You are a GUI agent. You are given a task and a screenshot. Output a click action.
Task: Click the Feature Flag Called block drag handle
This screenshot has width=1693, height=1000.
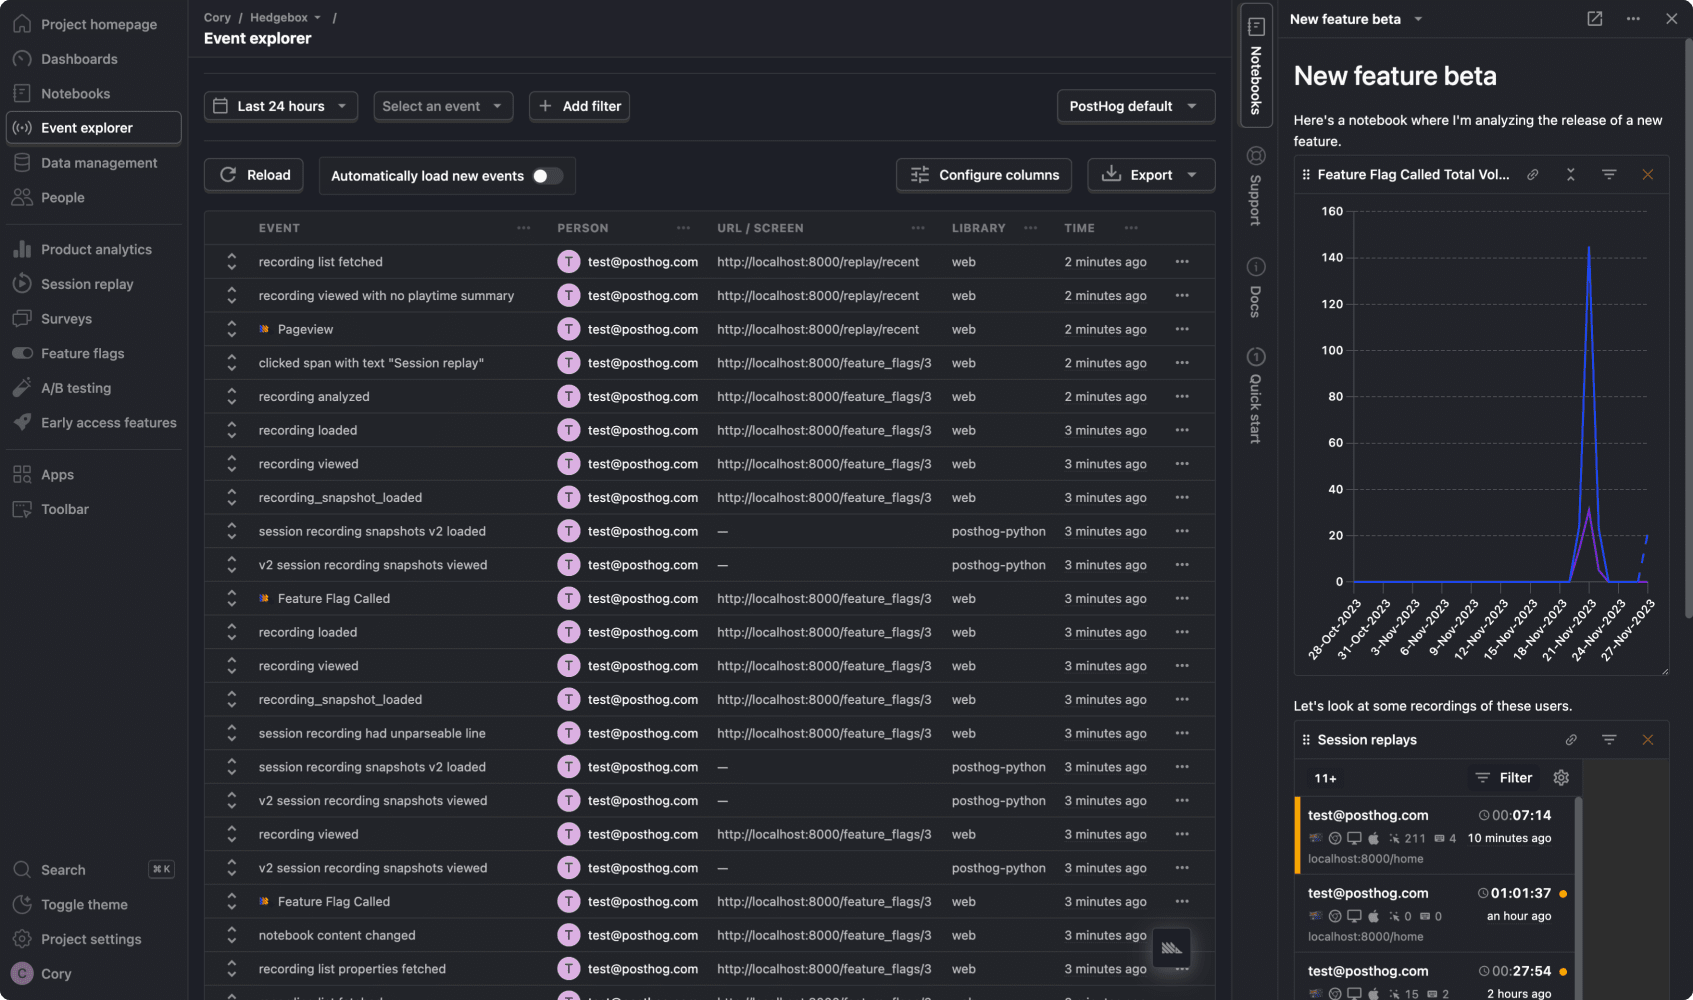(x=1306, y=174)
